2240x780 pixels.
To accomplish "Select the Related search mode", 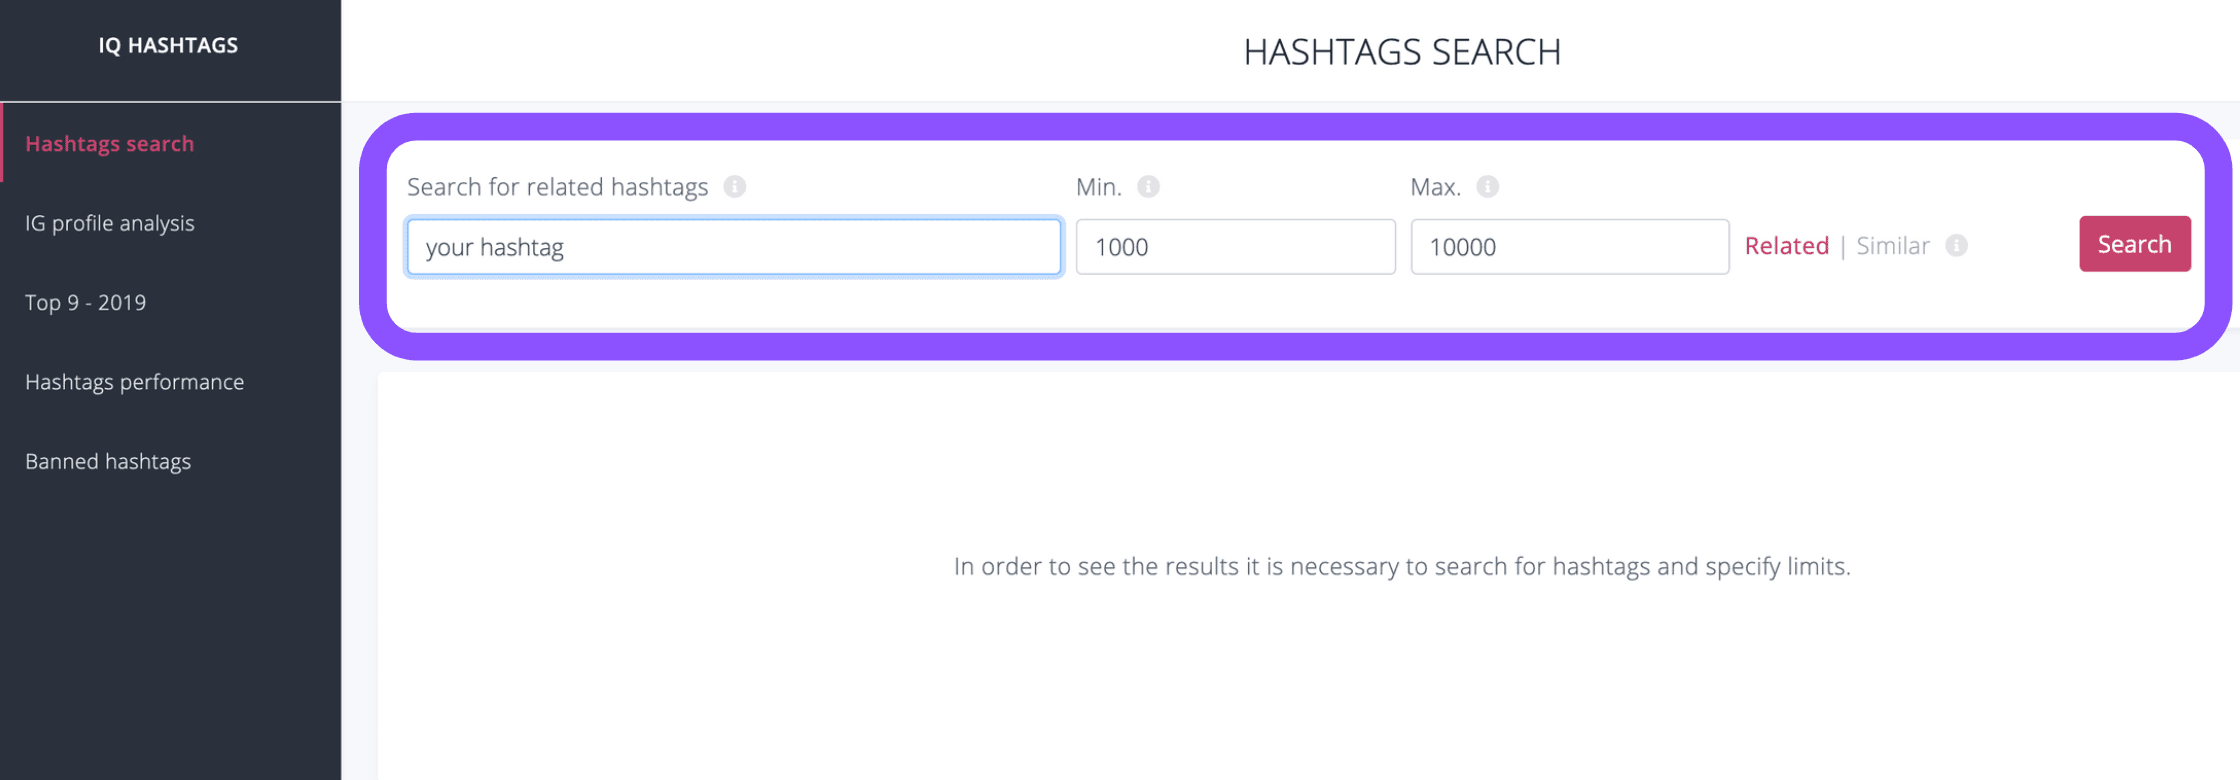I will [x=1786, y=246].
